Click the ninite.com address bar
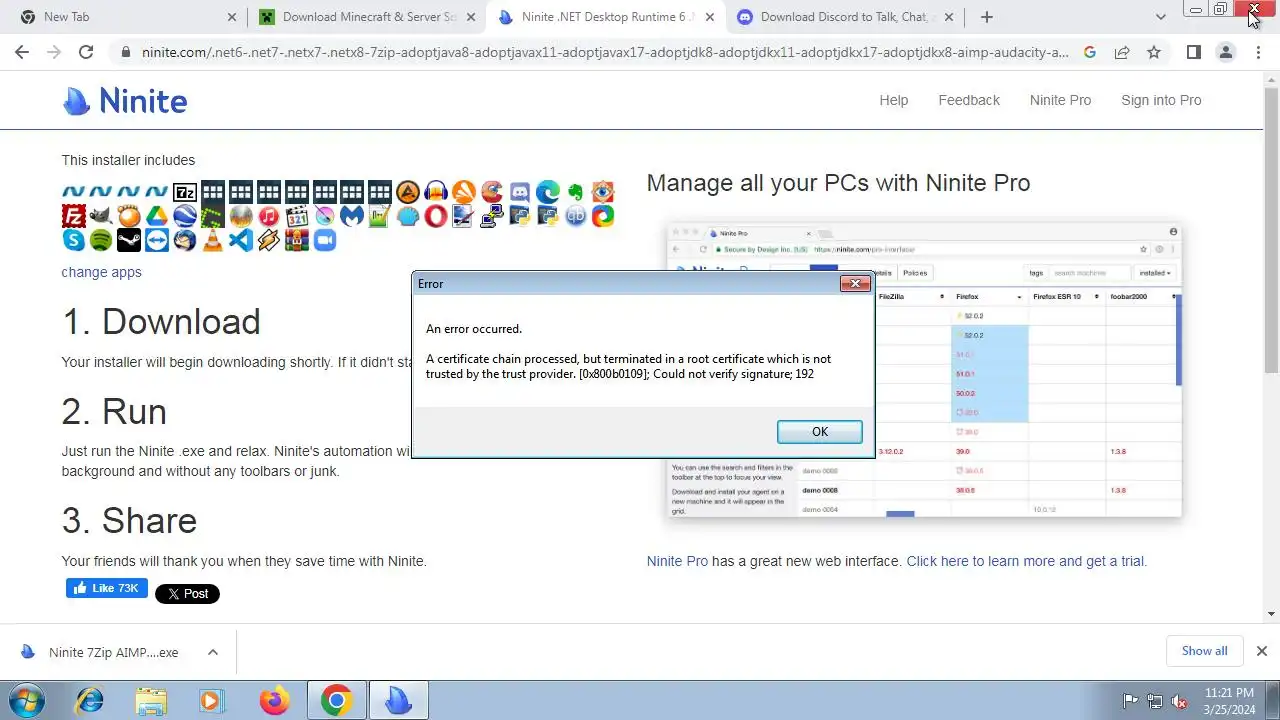This screenshot has height=720, width=1280. click(605, 52)
